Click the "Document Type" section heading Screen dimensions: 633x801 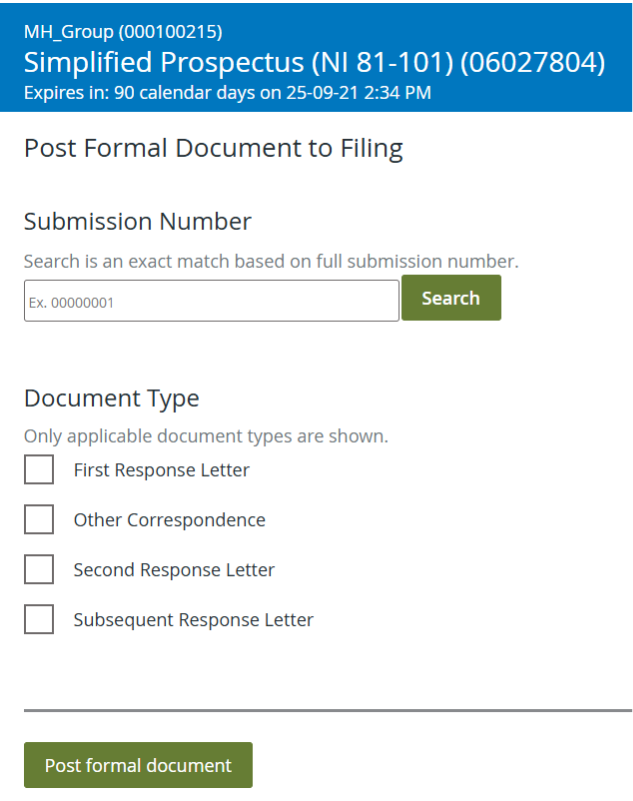[112, 398]
